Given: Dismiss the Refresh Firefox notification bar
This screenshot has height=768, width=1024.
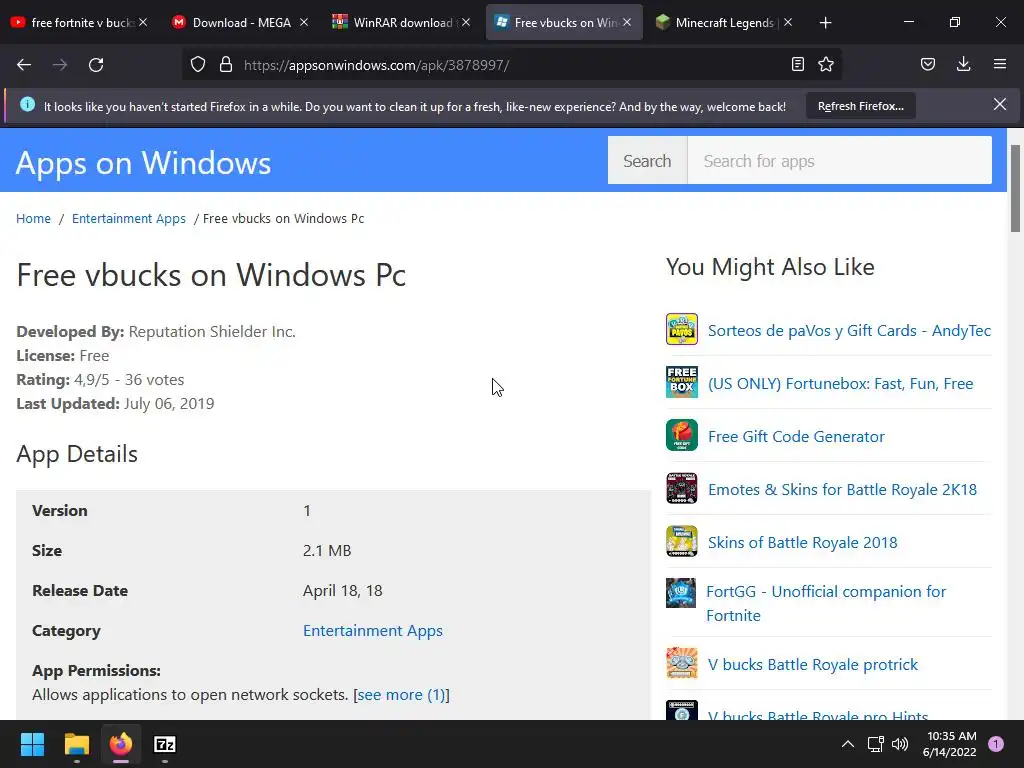Looking at the screenshot, I should click(1000, 104).
